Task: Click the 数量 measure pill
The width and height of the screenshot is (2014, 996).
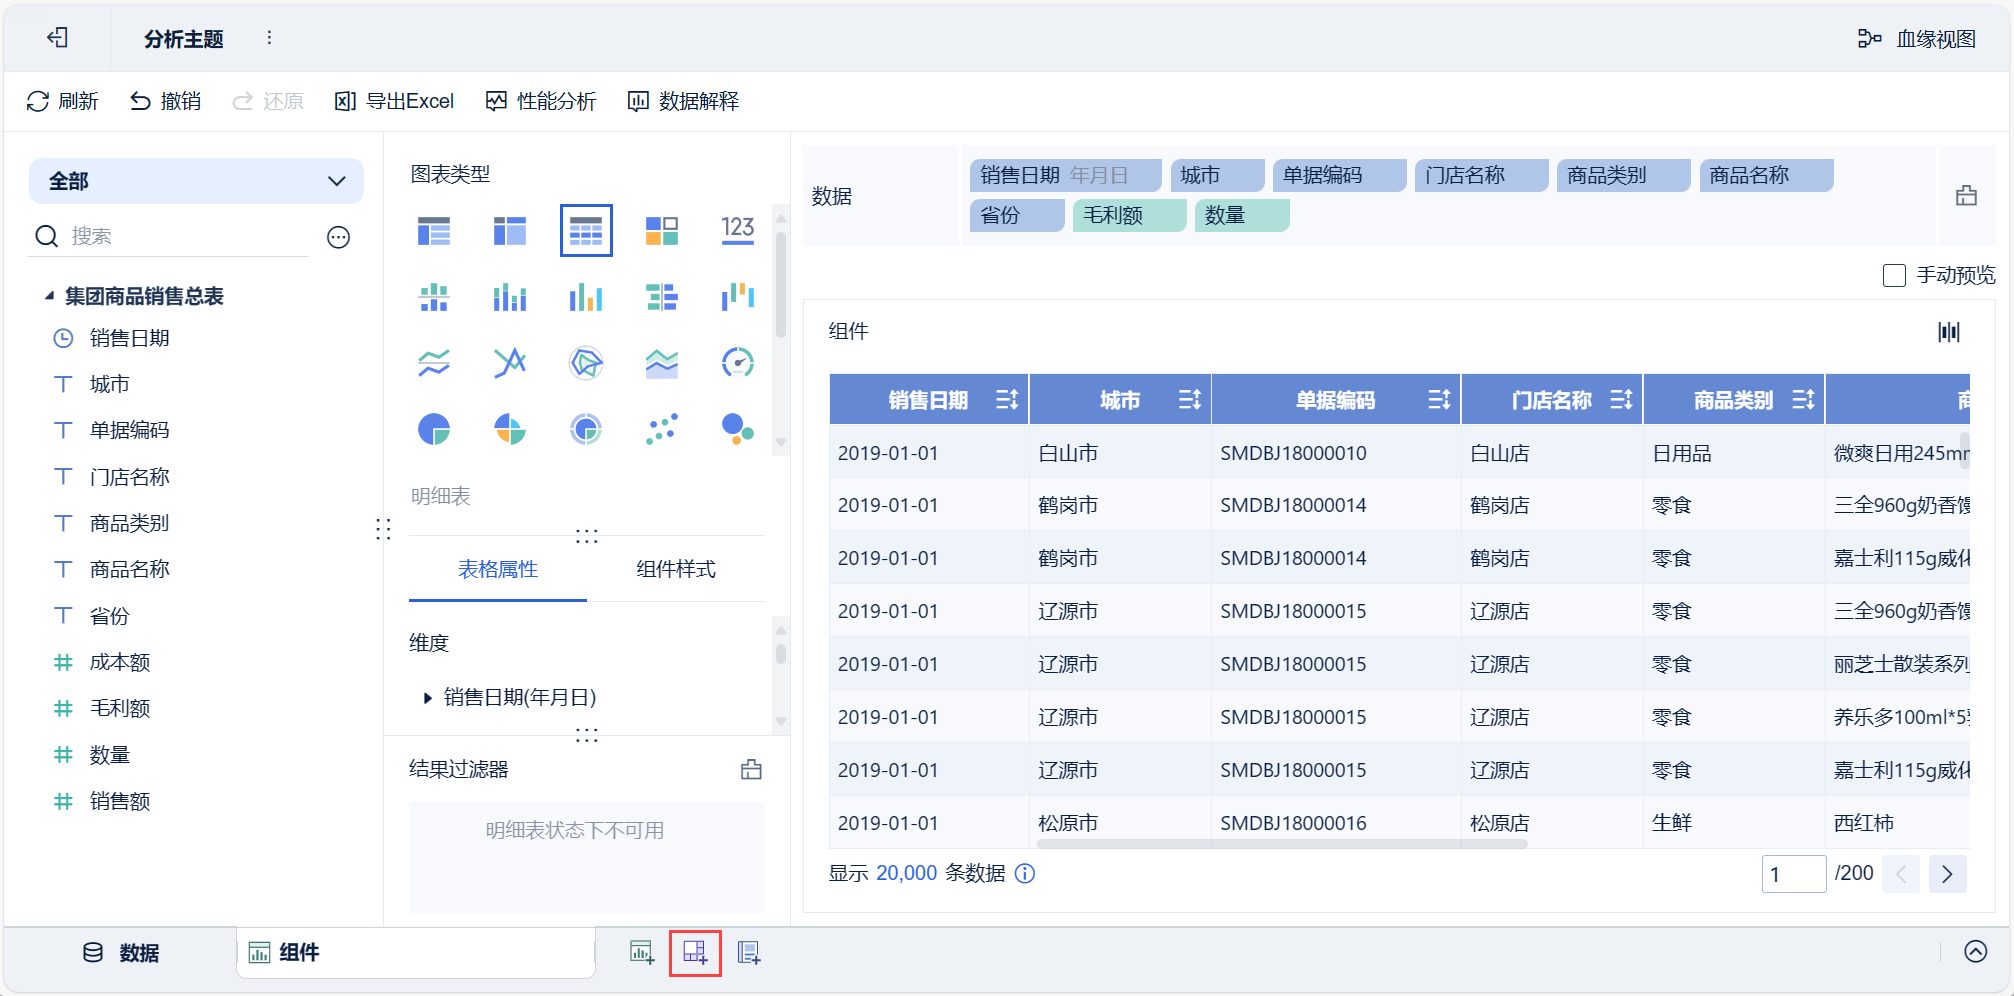Action: coord(1242,215)
